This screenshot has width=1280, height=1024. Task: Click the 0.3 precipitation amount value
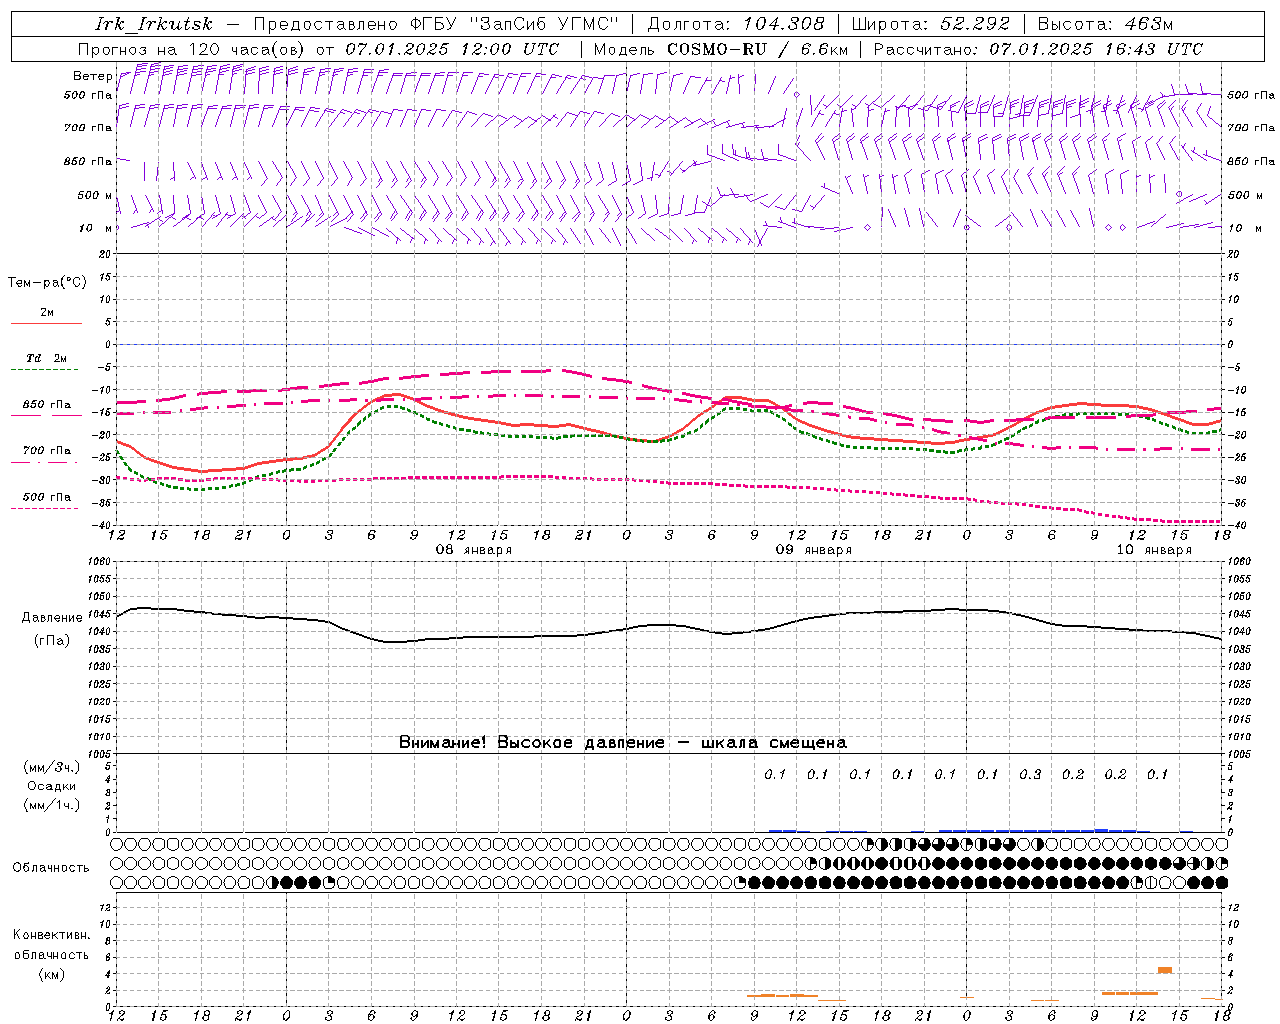tap(1030, 774)
